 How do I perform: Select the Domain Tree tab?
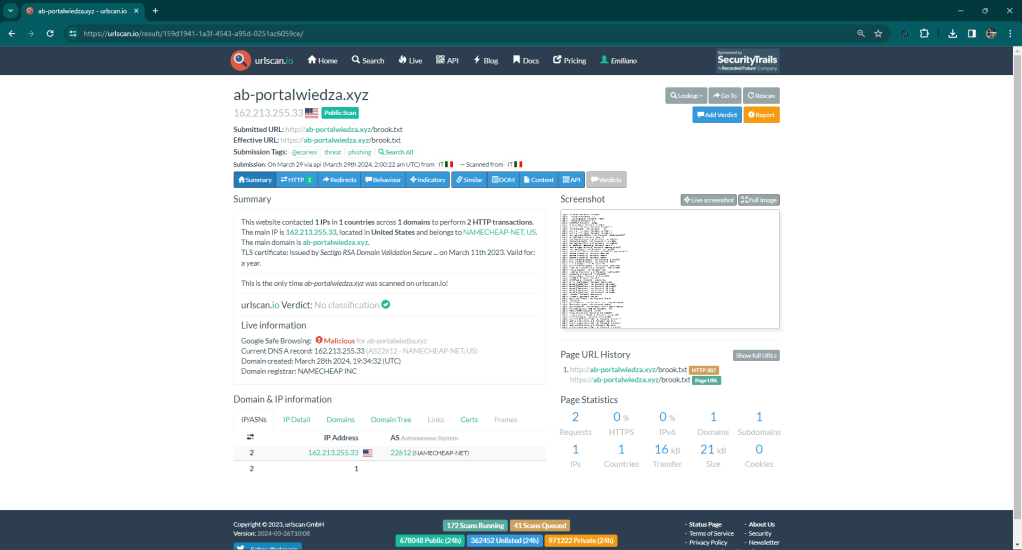[x=390, y=420]
